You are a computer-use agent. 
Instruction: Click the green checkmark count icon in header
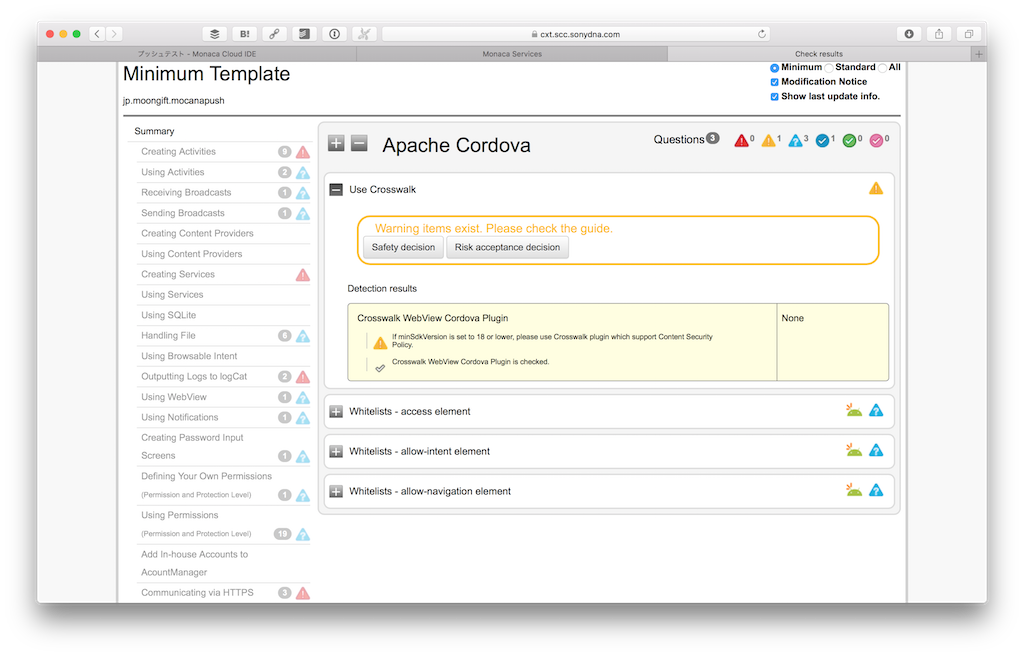coord(850,140)
